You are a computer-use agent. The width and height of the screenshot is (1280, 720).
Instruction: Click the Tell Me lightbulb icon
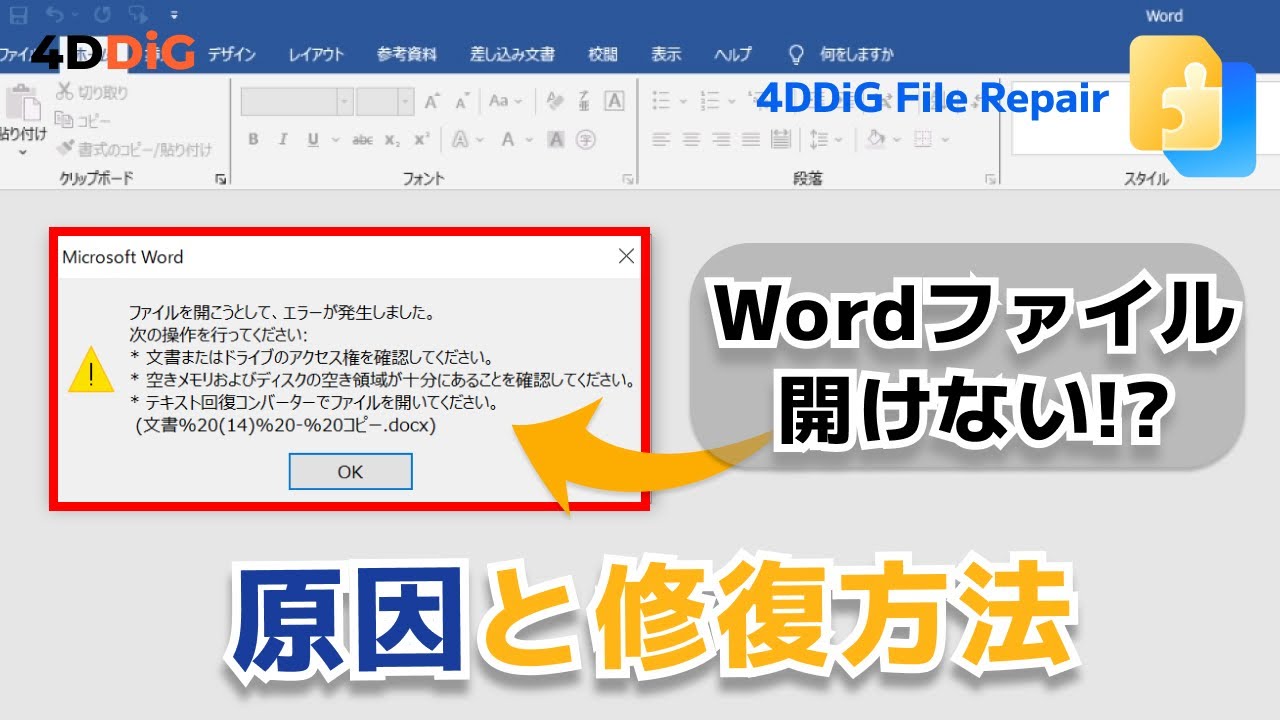797,54
